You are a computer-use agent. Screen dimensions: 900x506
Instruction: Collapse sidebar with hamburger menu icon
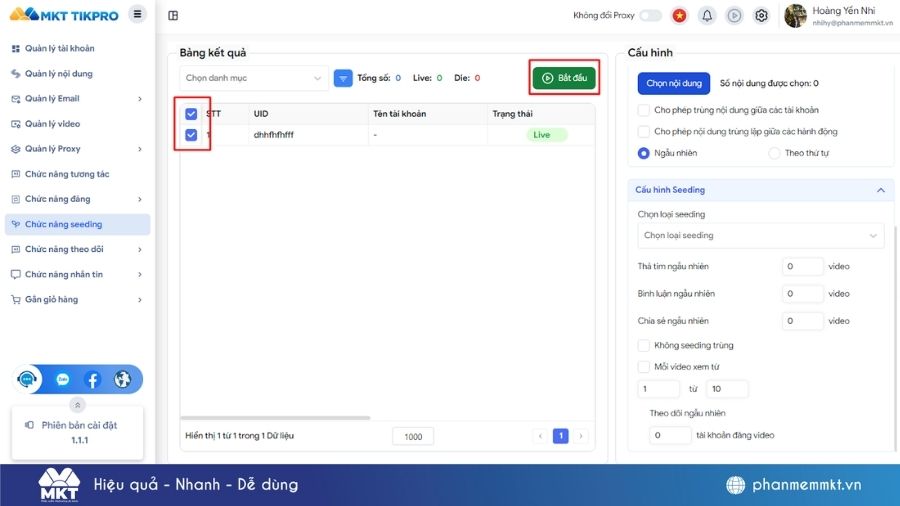click(137, 14)
